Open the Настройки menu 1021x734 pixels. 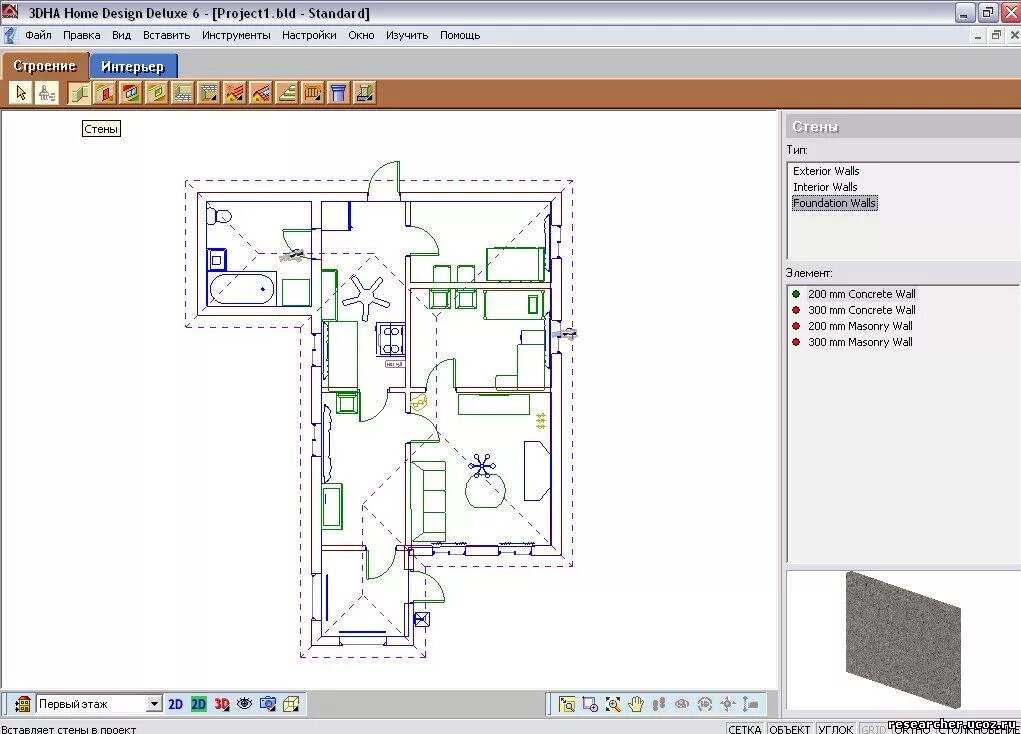tap(309, 35)
